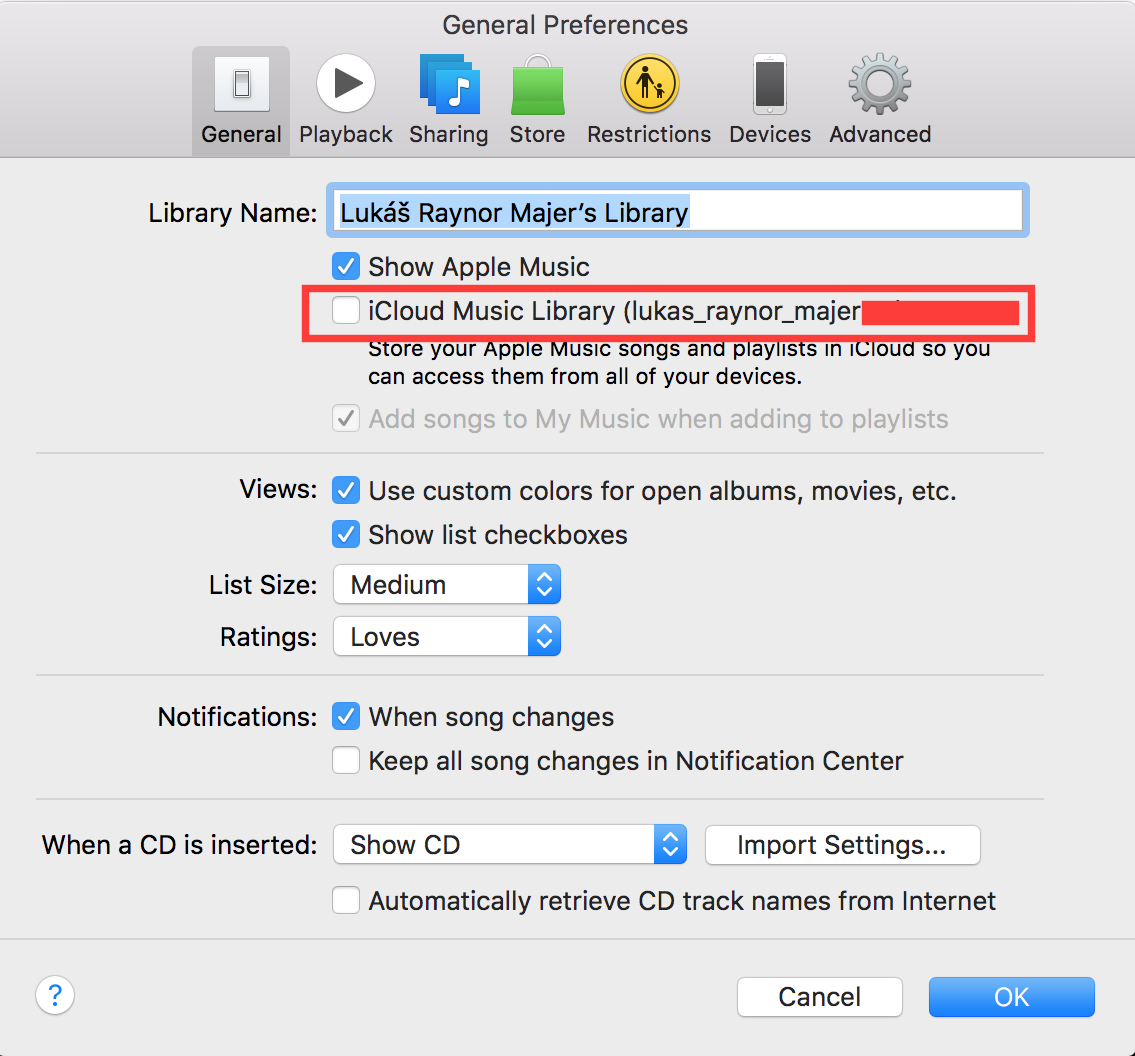Viewport: 1135px width, 1056px height.
Task: Cancel the preferences dialog
Action: tap(819, 997)
